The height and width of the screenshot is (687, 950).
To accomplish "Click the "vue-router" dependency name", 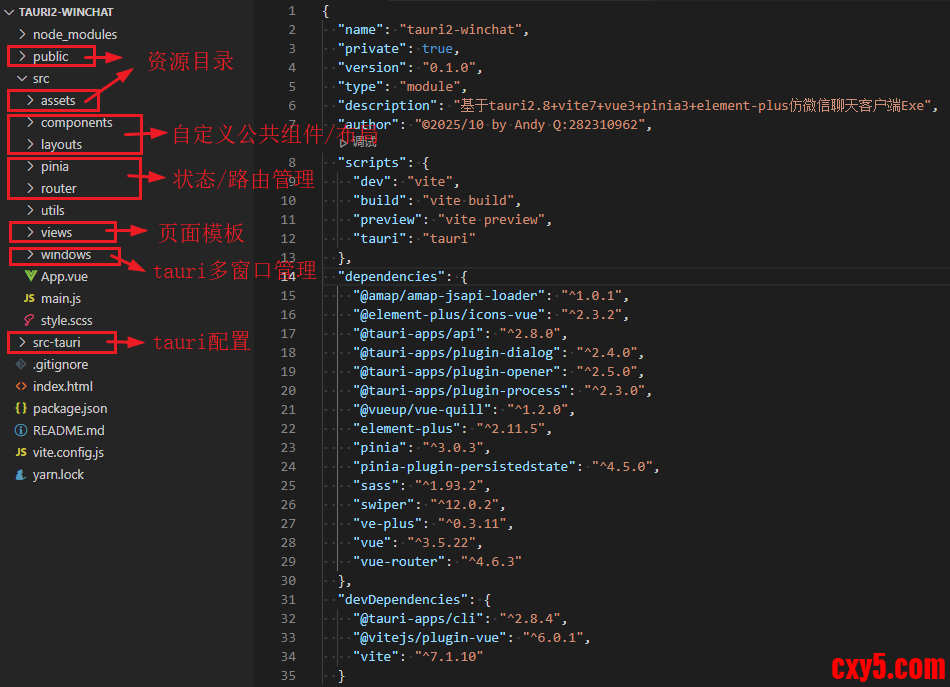I will (399, 562).
